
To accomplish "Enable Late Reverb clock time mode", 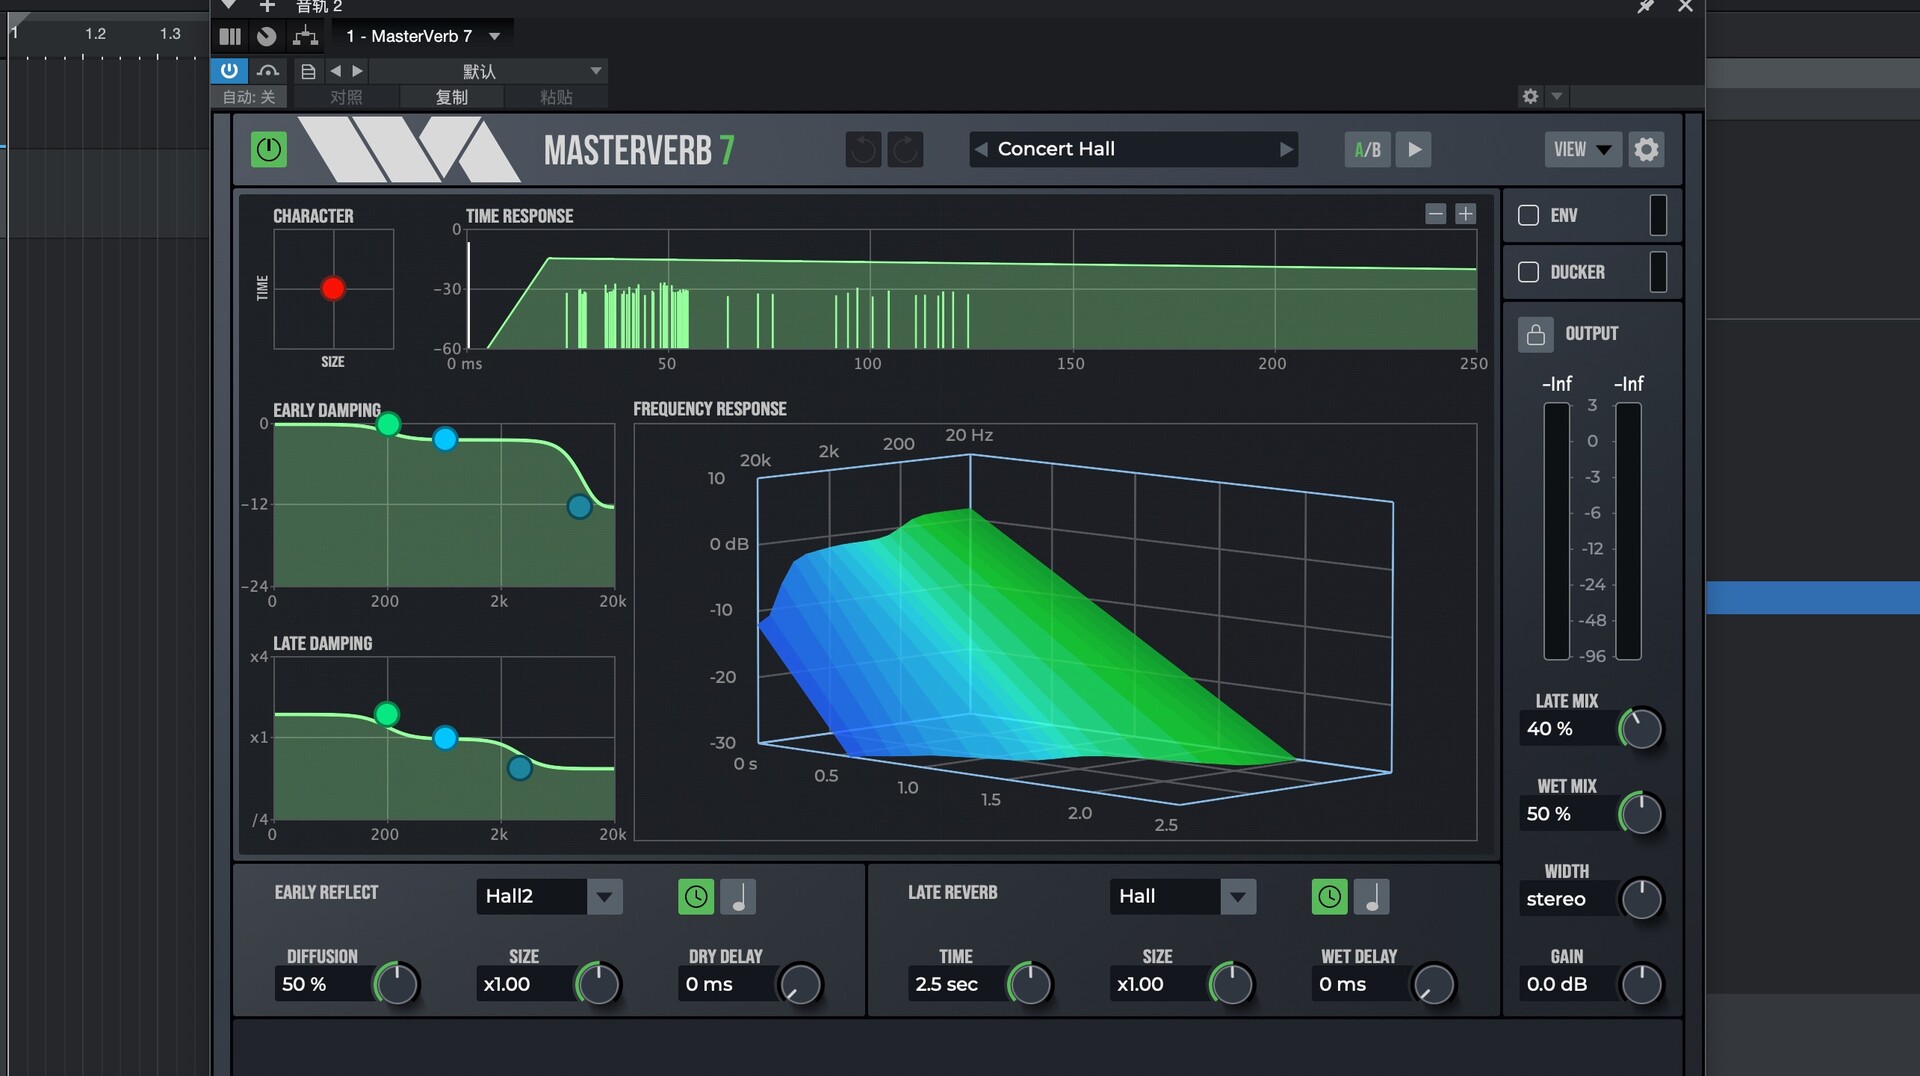I will pos(1329,897).
